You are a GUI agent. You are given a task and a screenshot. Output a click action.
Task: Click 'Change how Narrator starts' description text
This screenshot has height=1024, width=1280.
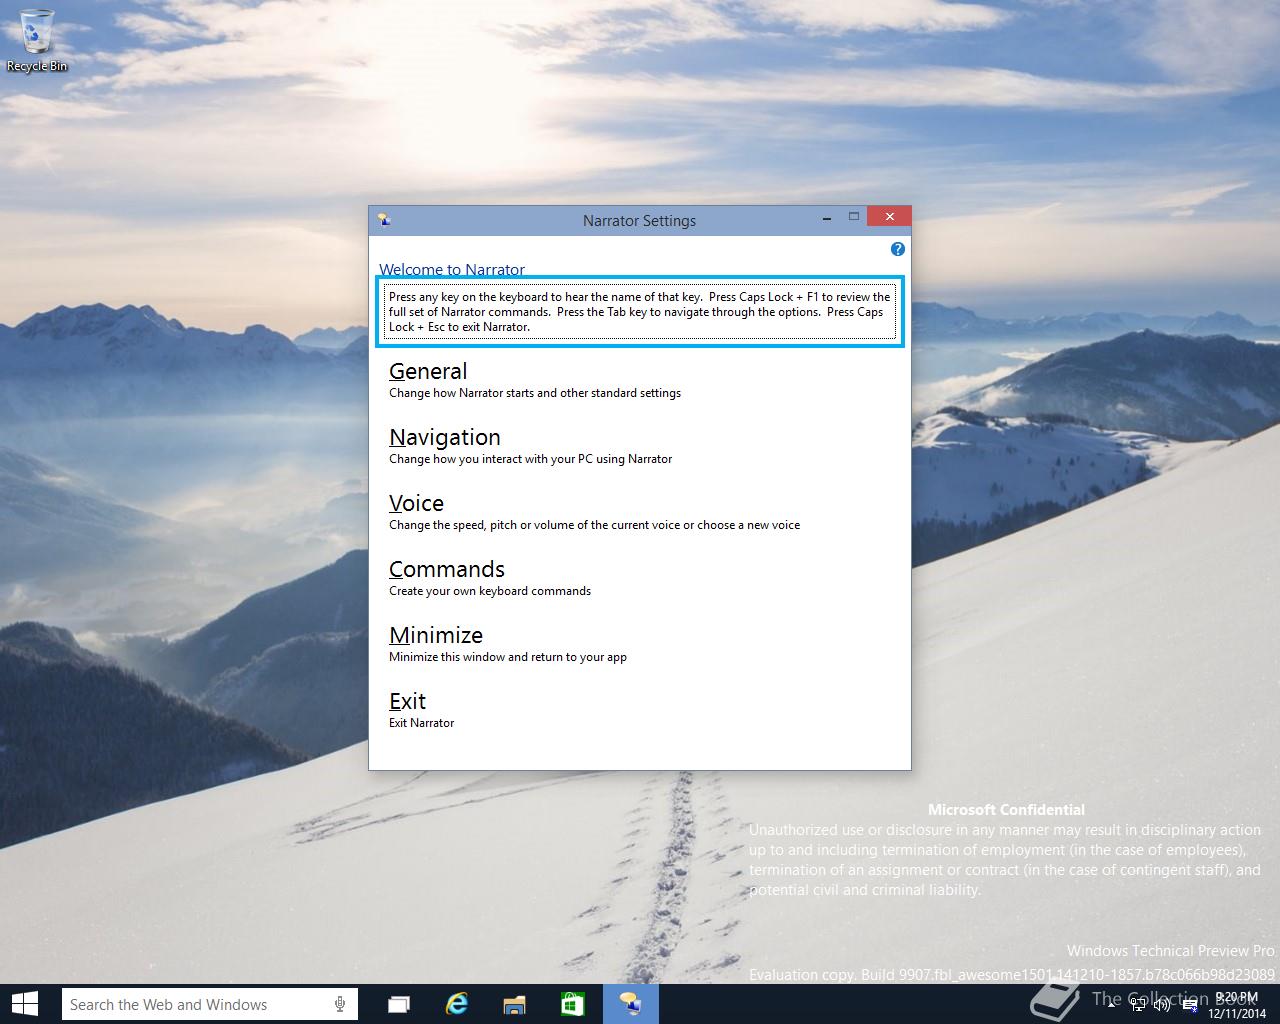click(x=535, y=393)
